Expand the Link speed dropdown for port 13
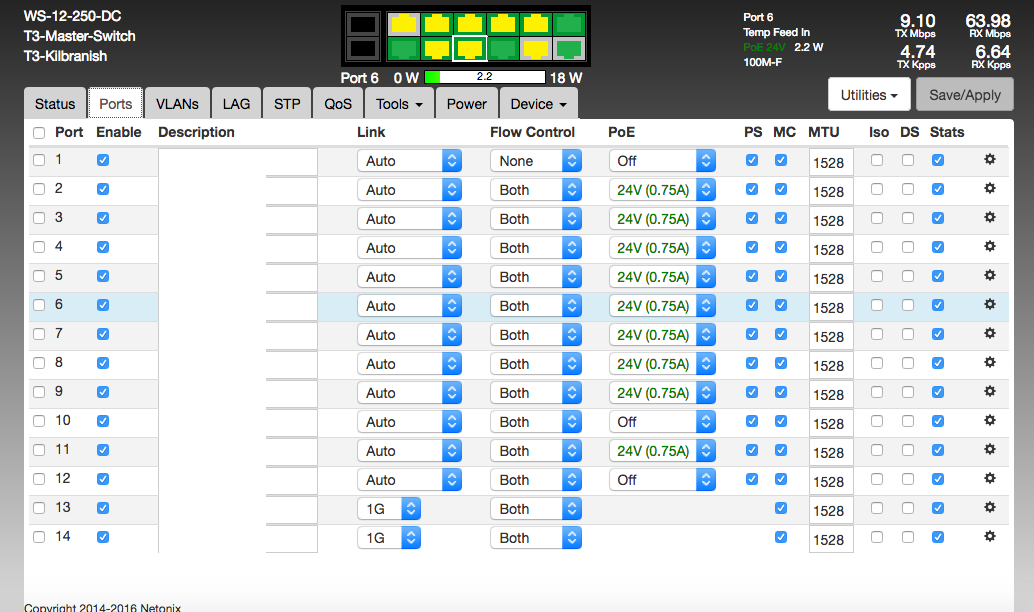 [389, 509]
